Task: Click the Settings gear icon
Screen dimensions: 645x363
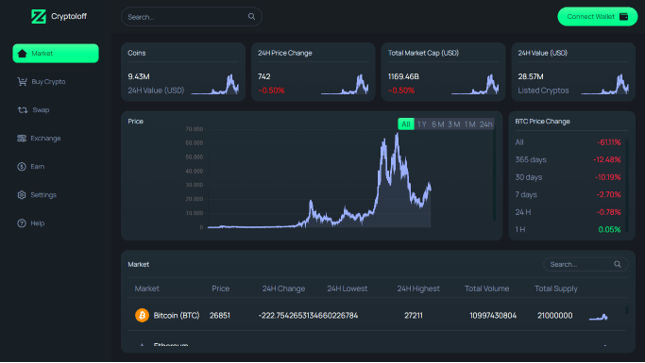Action: (x=22, y=195)
